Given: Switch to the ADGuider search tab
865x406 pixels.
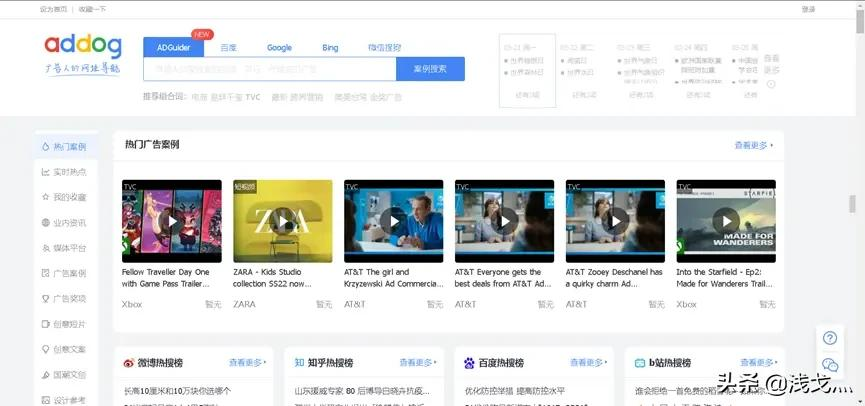Looking at the screenshot, I should pyautogui.click(x=173, y=47).
